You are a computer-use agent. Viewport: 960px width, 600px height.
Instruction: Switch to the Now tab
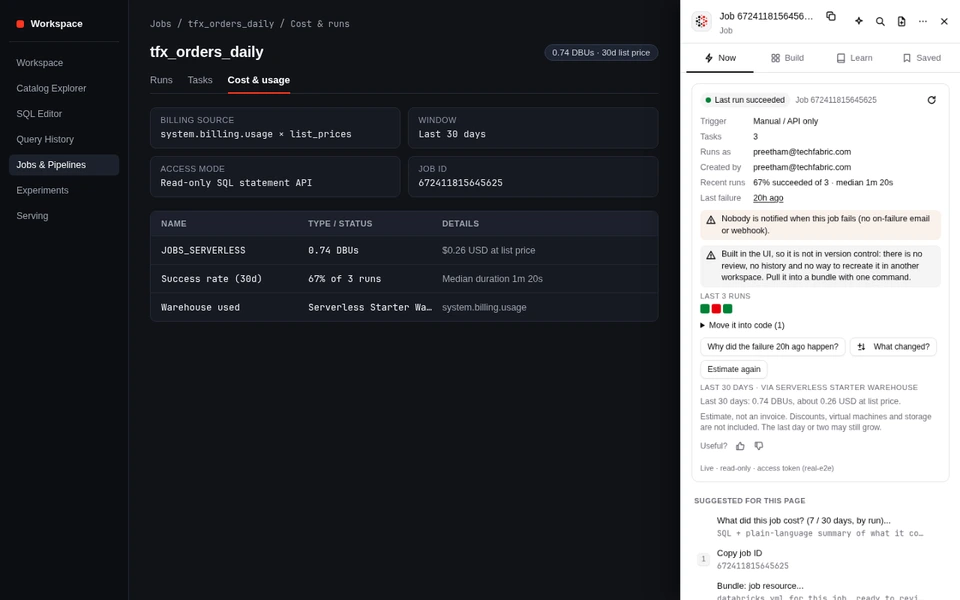click(720, 58)
